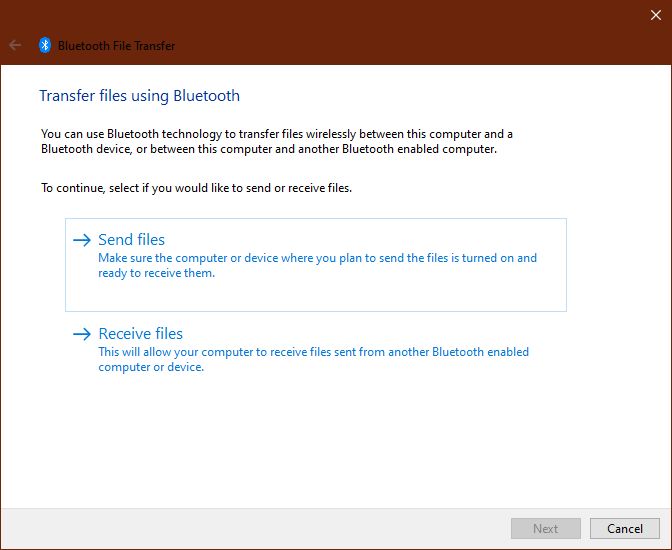Click the 'Bluetooth File Transfer' window title text
The image size is (672, 550).
(116, 46)
